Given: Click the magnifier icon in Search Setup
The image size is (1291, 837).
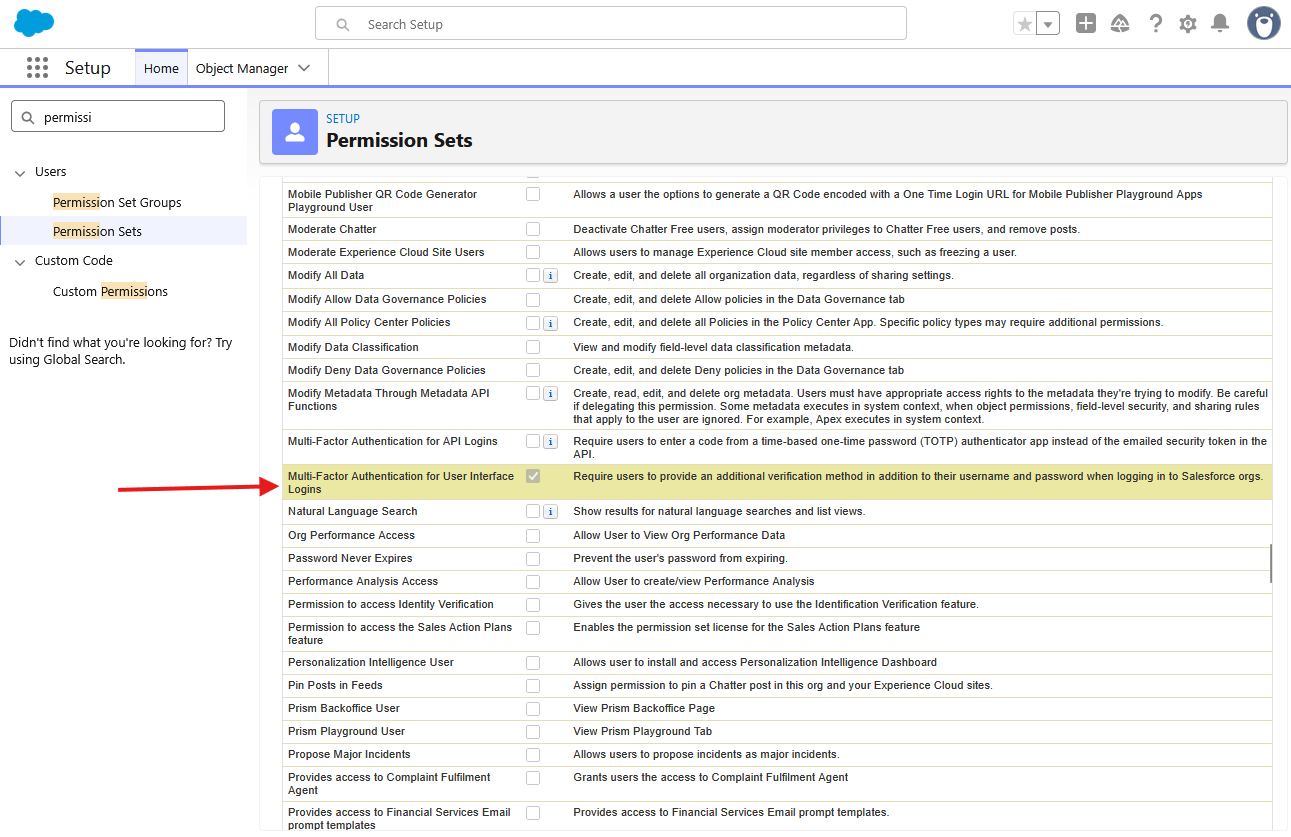Looking at the screenshot, I should tap(343, 24).
